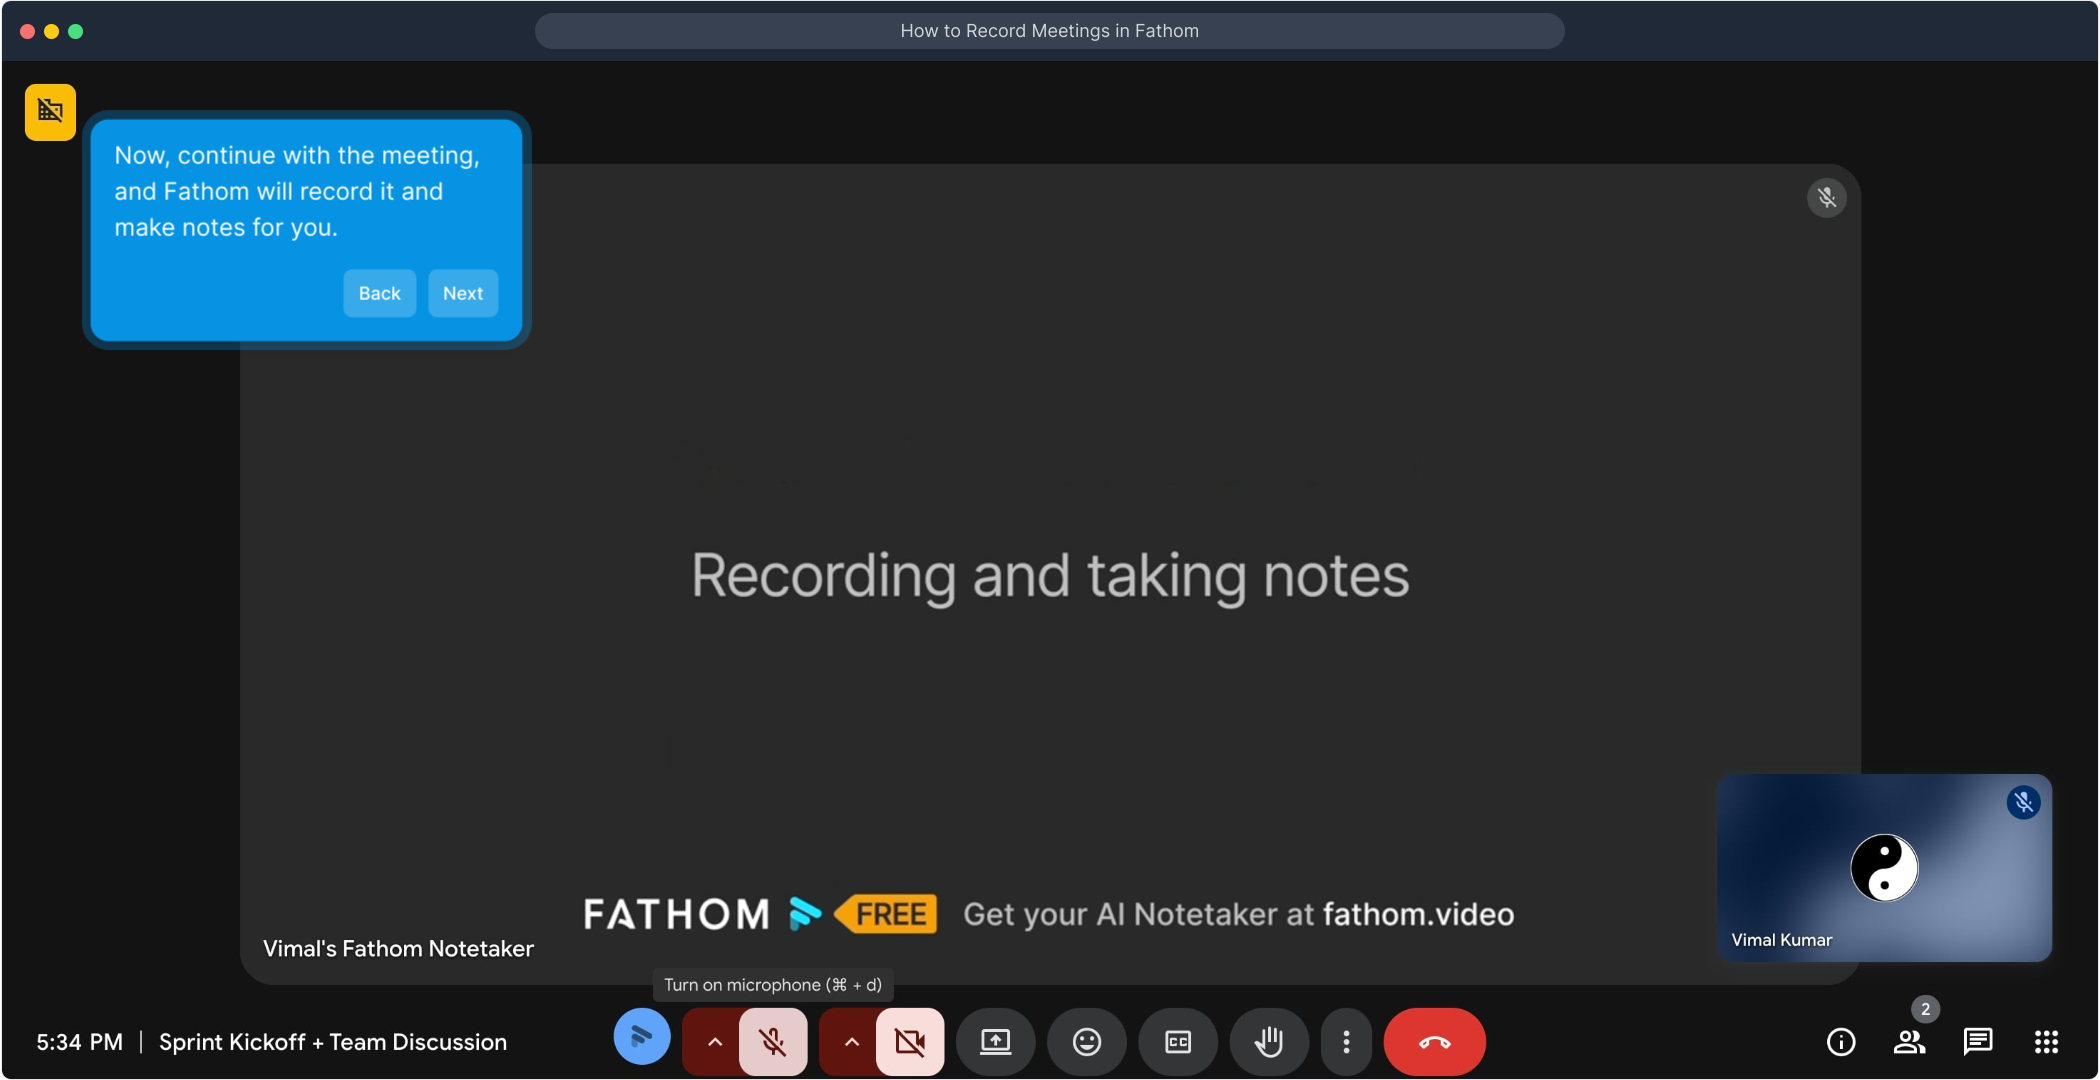Click the yin-yang avatar of Vimal Kumar
Image resolution: width=2100 pixels, height=1080 pixels.
pyautogui.click(x=1885, y=868)
